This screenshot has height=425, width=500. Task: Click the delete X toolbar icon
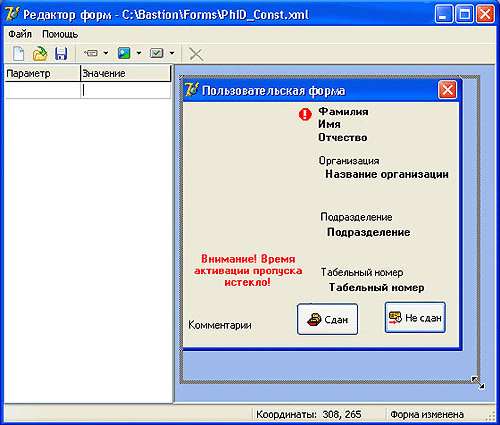tap(196, 54)
